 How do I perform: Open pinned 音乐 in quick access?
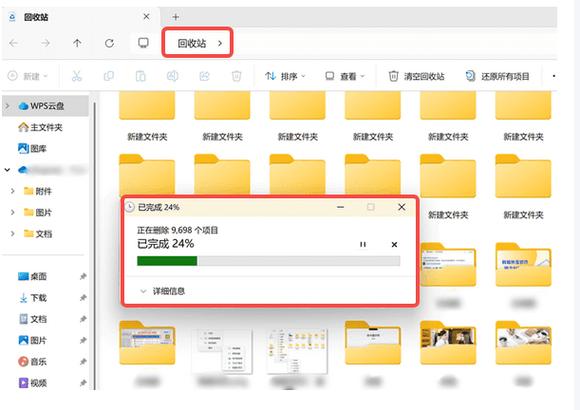click(33, 362)
